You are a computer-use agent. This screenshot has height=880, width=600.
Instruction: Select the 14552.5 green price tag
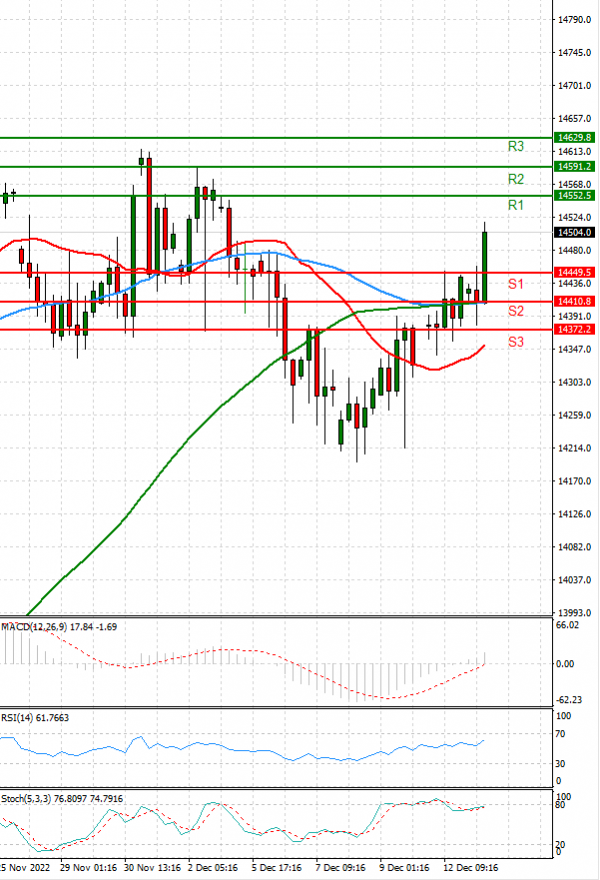(x=574, y=196)
